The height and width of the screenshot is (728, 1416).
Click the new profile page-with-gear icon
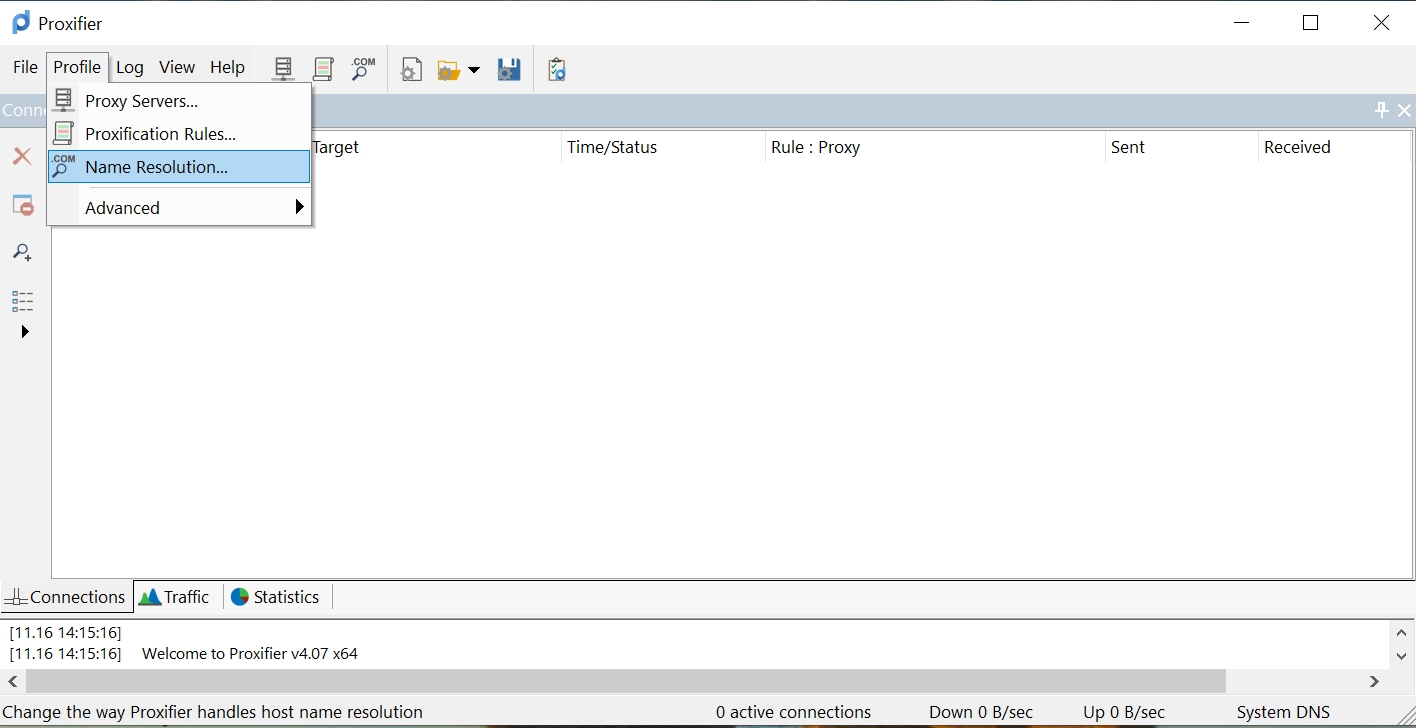pos(411,70)
